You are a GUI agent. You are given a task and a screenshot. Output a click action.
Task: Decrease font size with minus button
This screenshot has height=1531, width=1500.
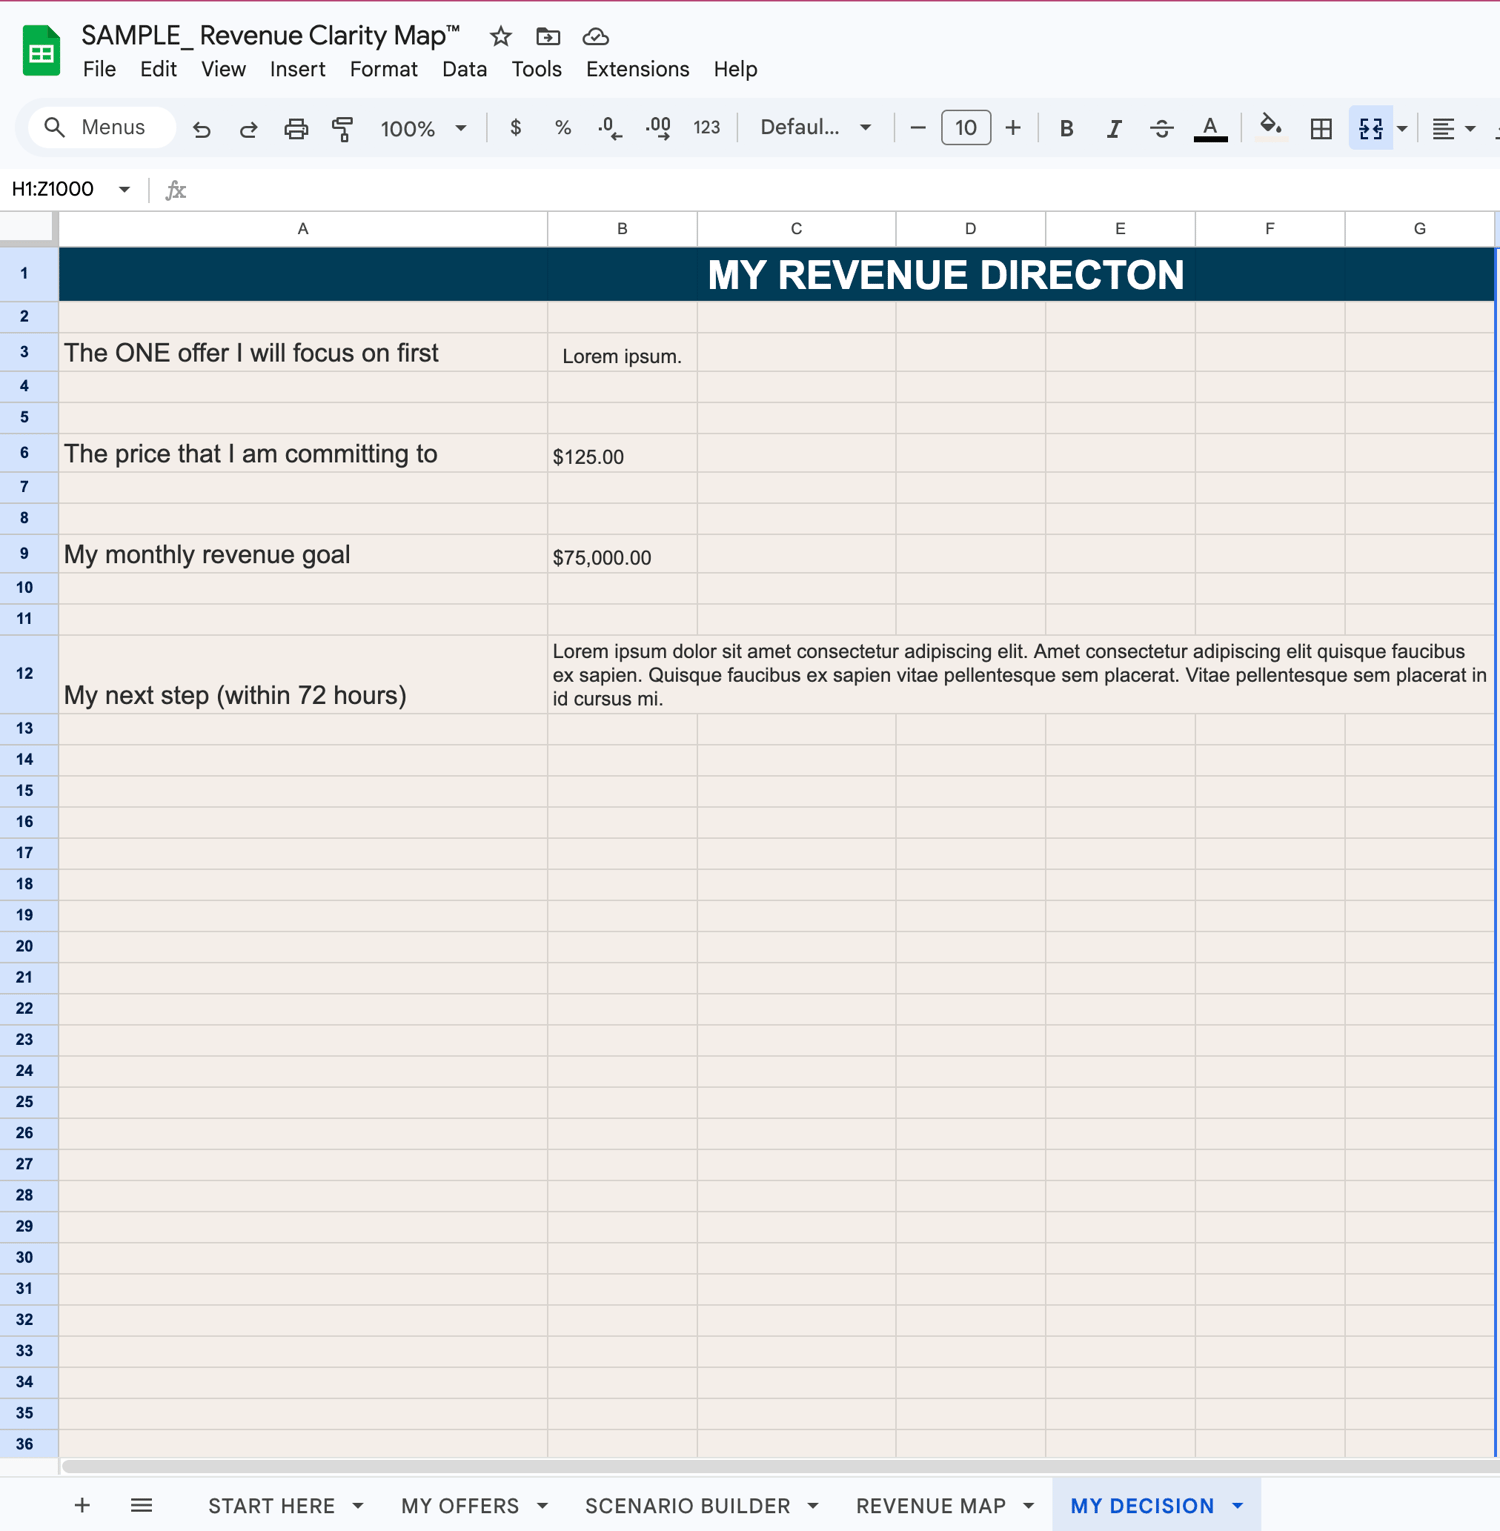click(x=917, y=128)
